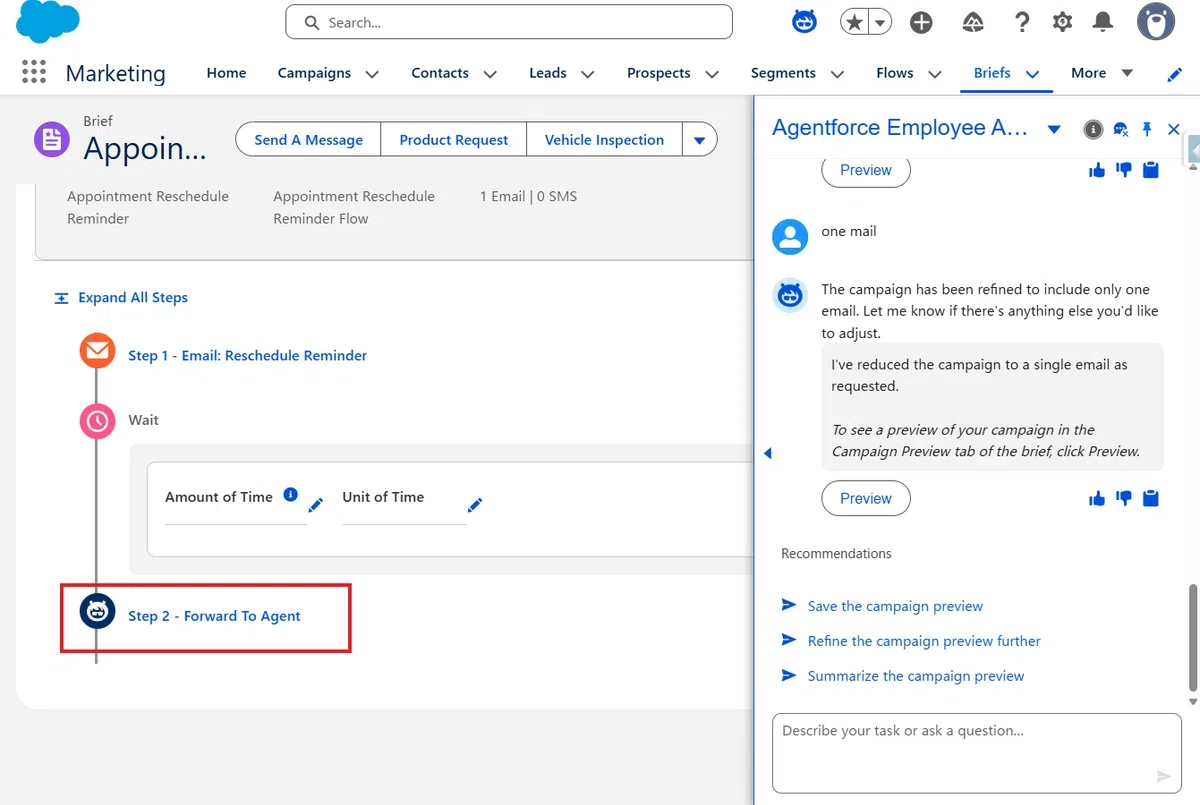Open the user profile avatar
The height and width of the screenshot is (805, 1200).
click(1156, 22)
